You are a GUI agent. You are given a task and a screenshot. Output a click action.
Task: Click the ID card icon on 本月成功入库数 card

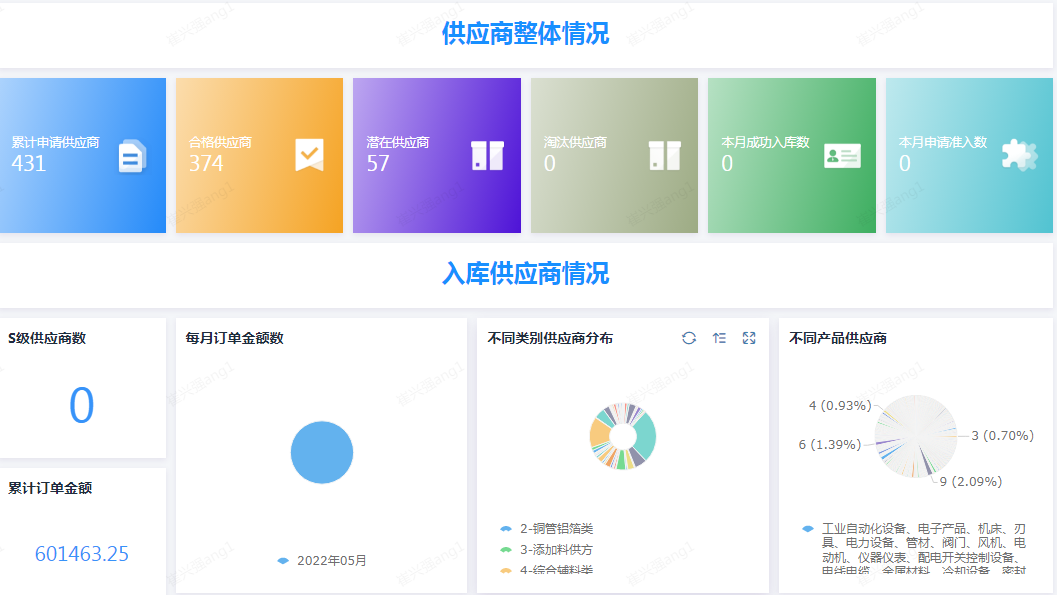(x=842, y=156)
